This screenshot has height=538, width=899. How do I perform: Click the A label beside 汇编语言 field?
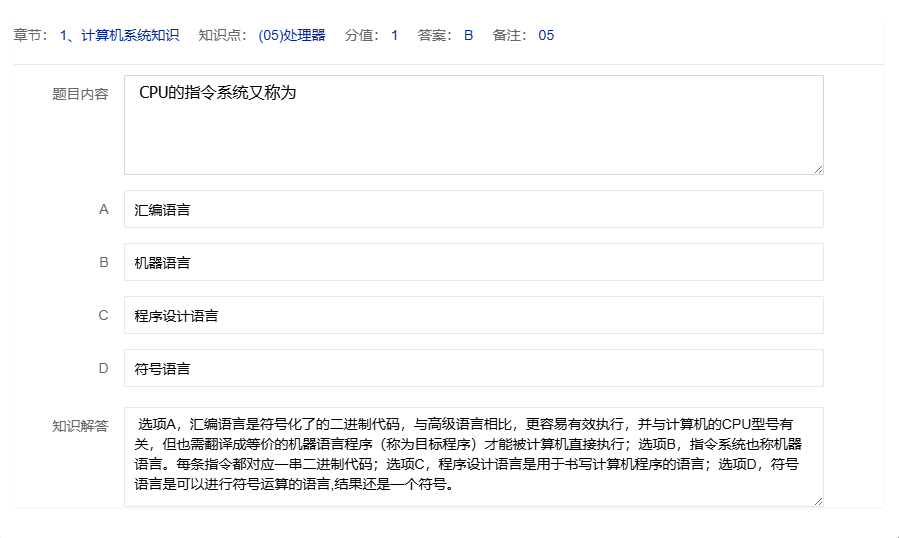click(x=103, y=210)
